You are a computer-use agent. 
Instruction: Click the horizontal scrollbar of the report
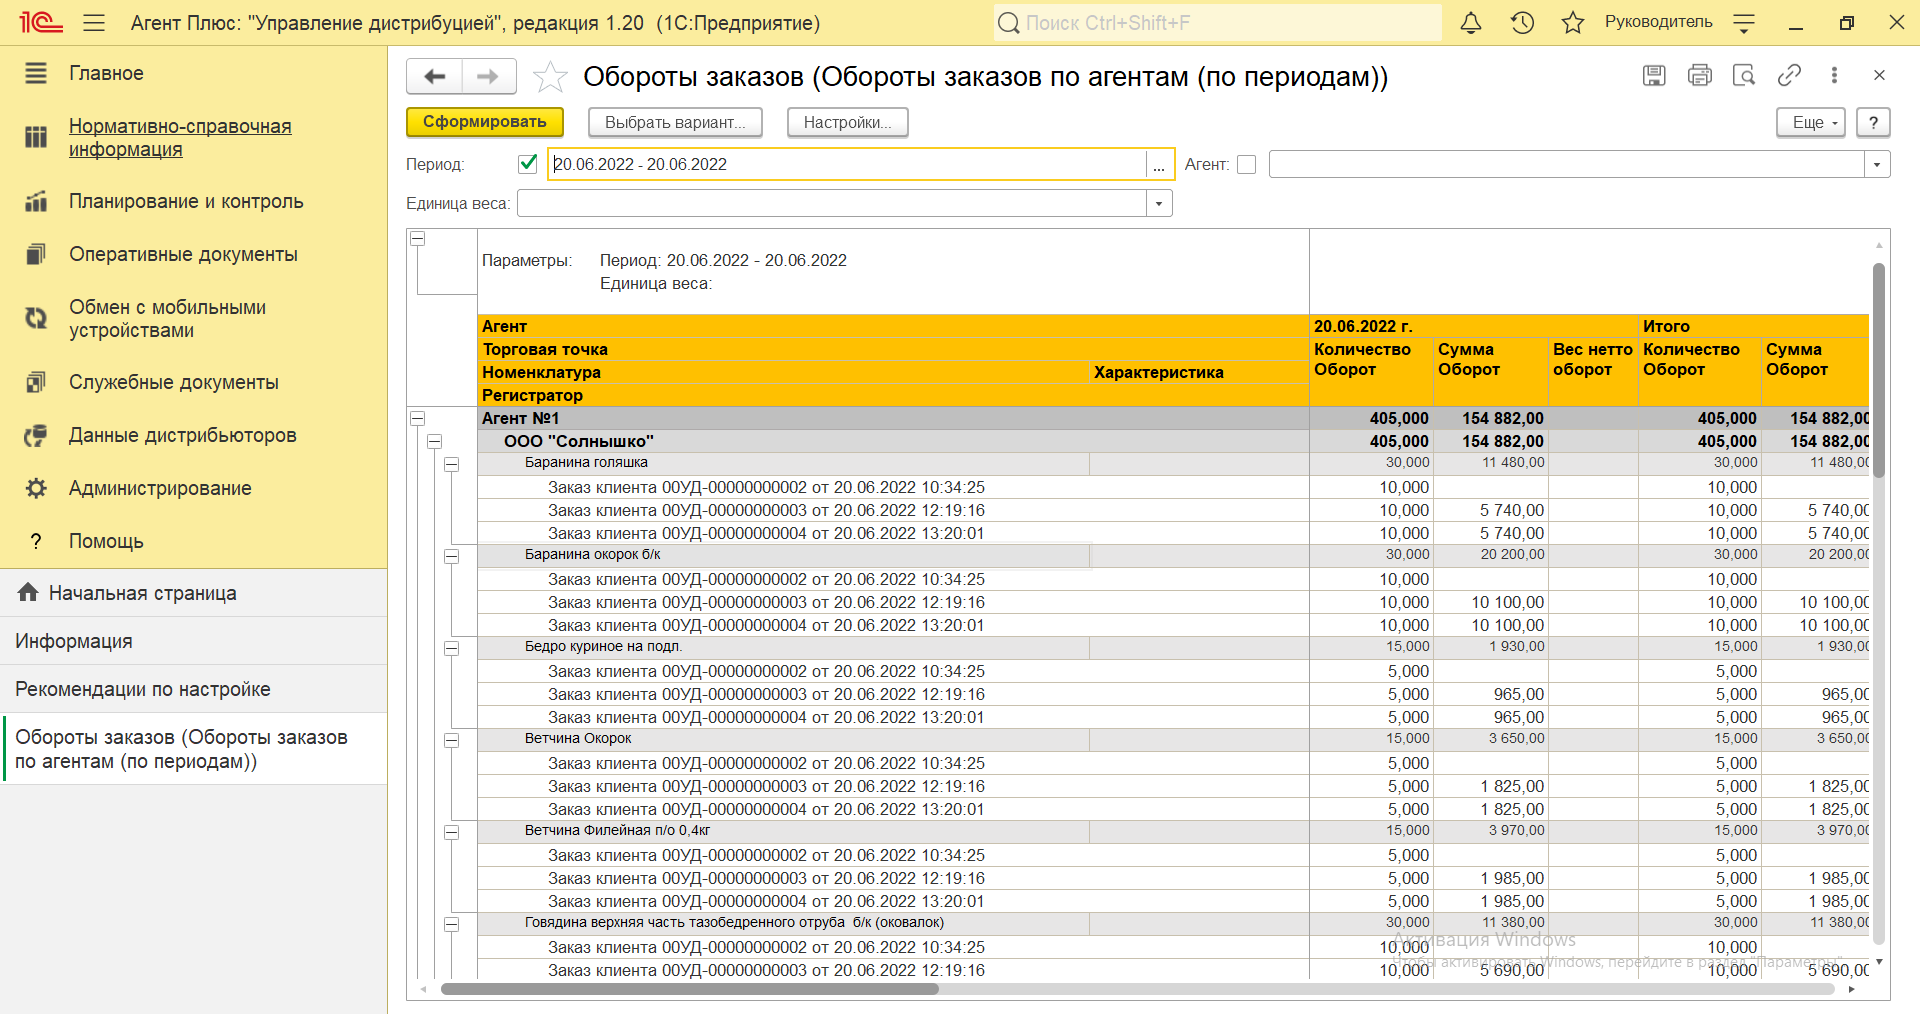tap(689, 989)
